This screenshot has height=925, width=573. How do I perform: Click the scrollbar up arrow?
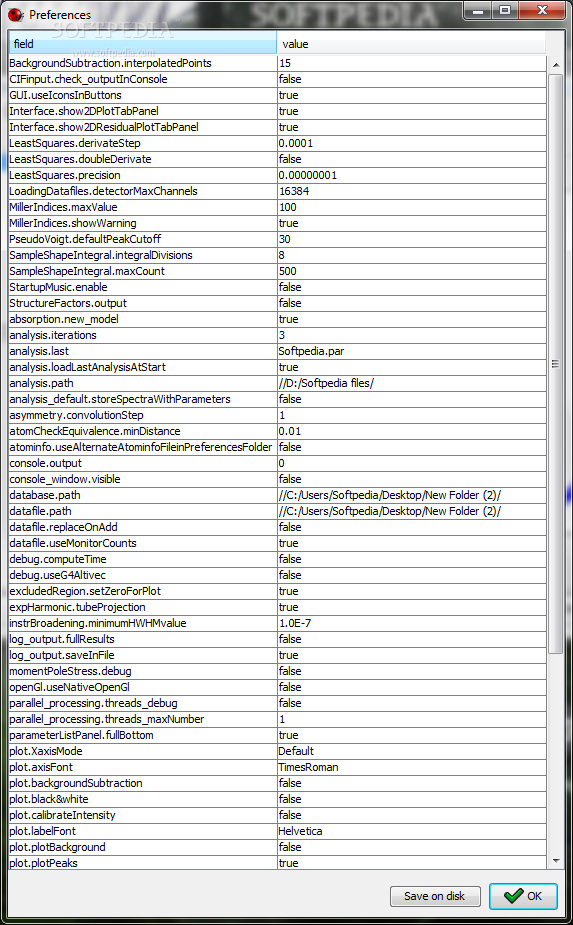click(x=556, y=65)
